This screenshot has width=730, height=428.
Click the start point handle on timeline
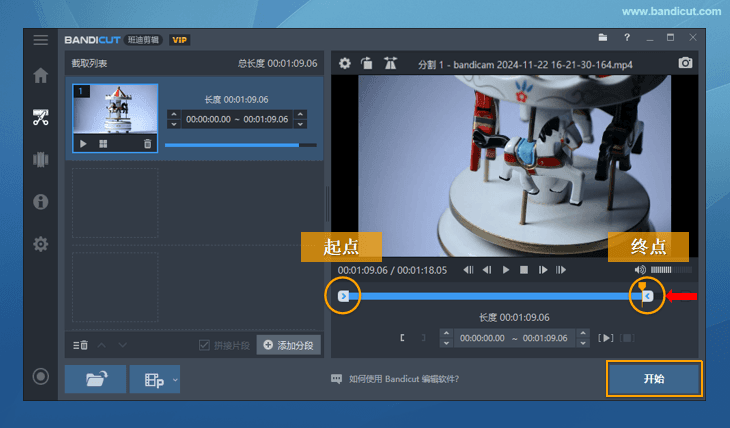tap(343, 296)
